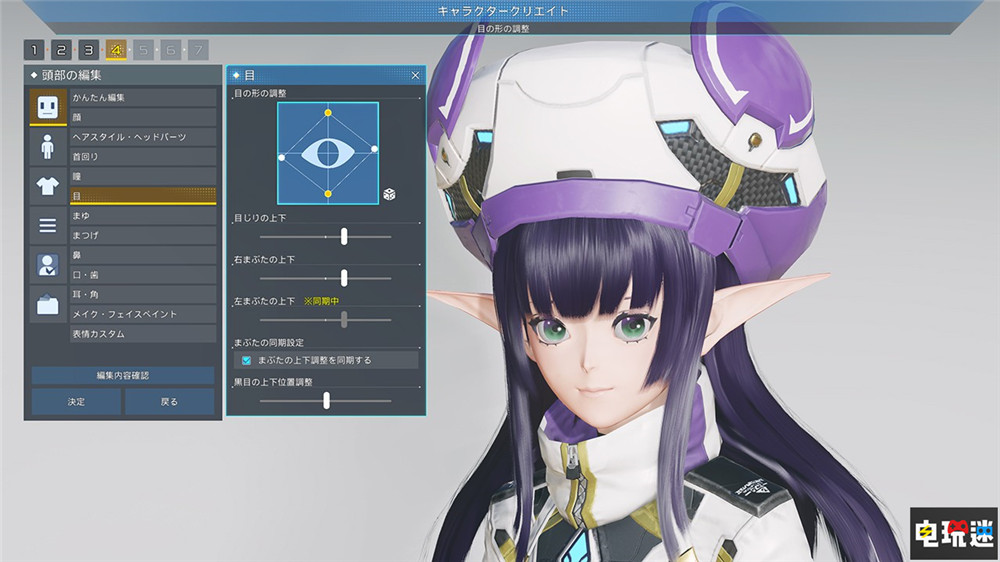Click the ※同期中 sync notice text
1000x562 pixels.
pos(321,301)
